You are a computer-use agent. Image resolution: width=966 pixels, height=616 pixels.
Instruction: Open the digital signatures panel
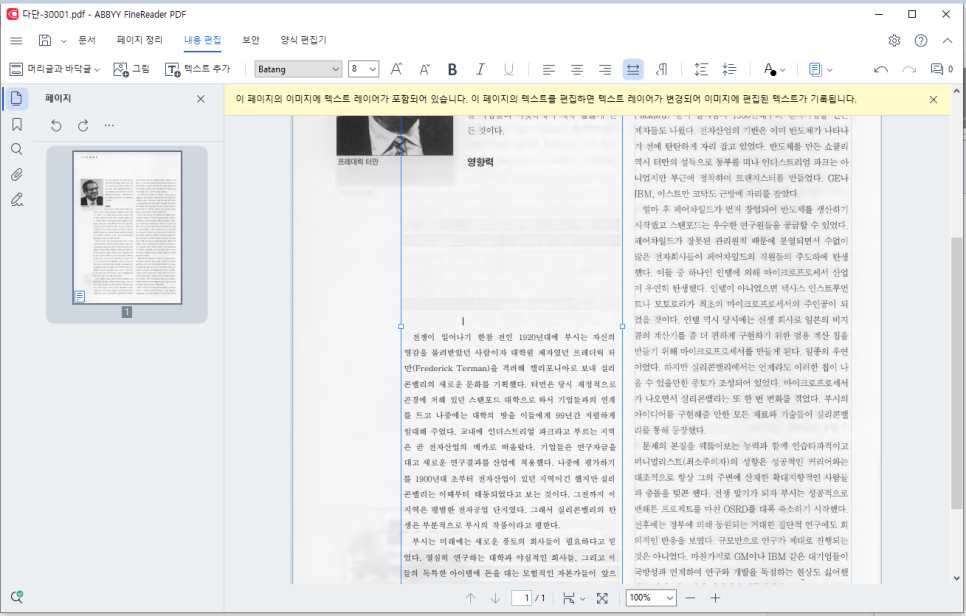click(17, 200)
